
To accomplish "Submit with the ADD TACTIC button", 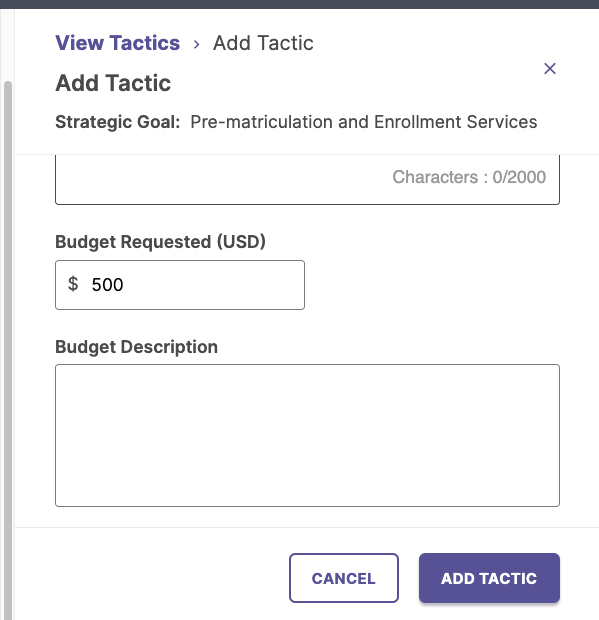I will [489, 578].
